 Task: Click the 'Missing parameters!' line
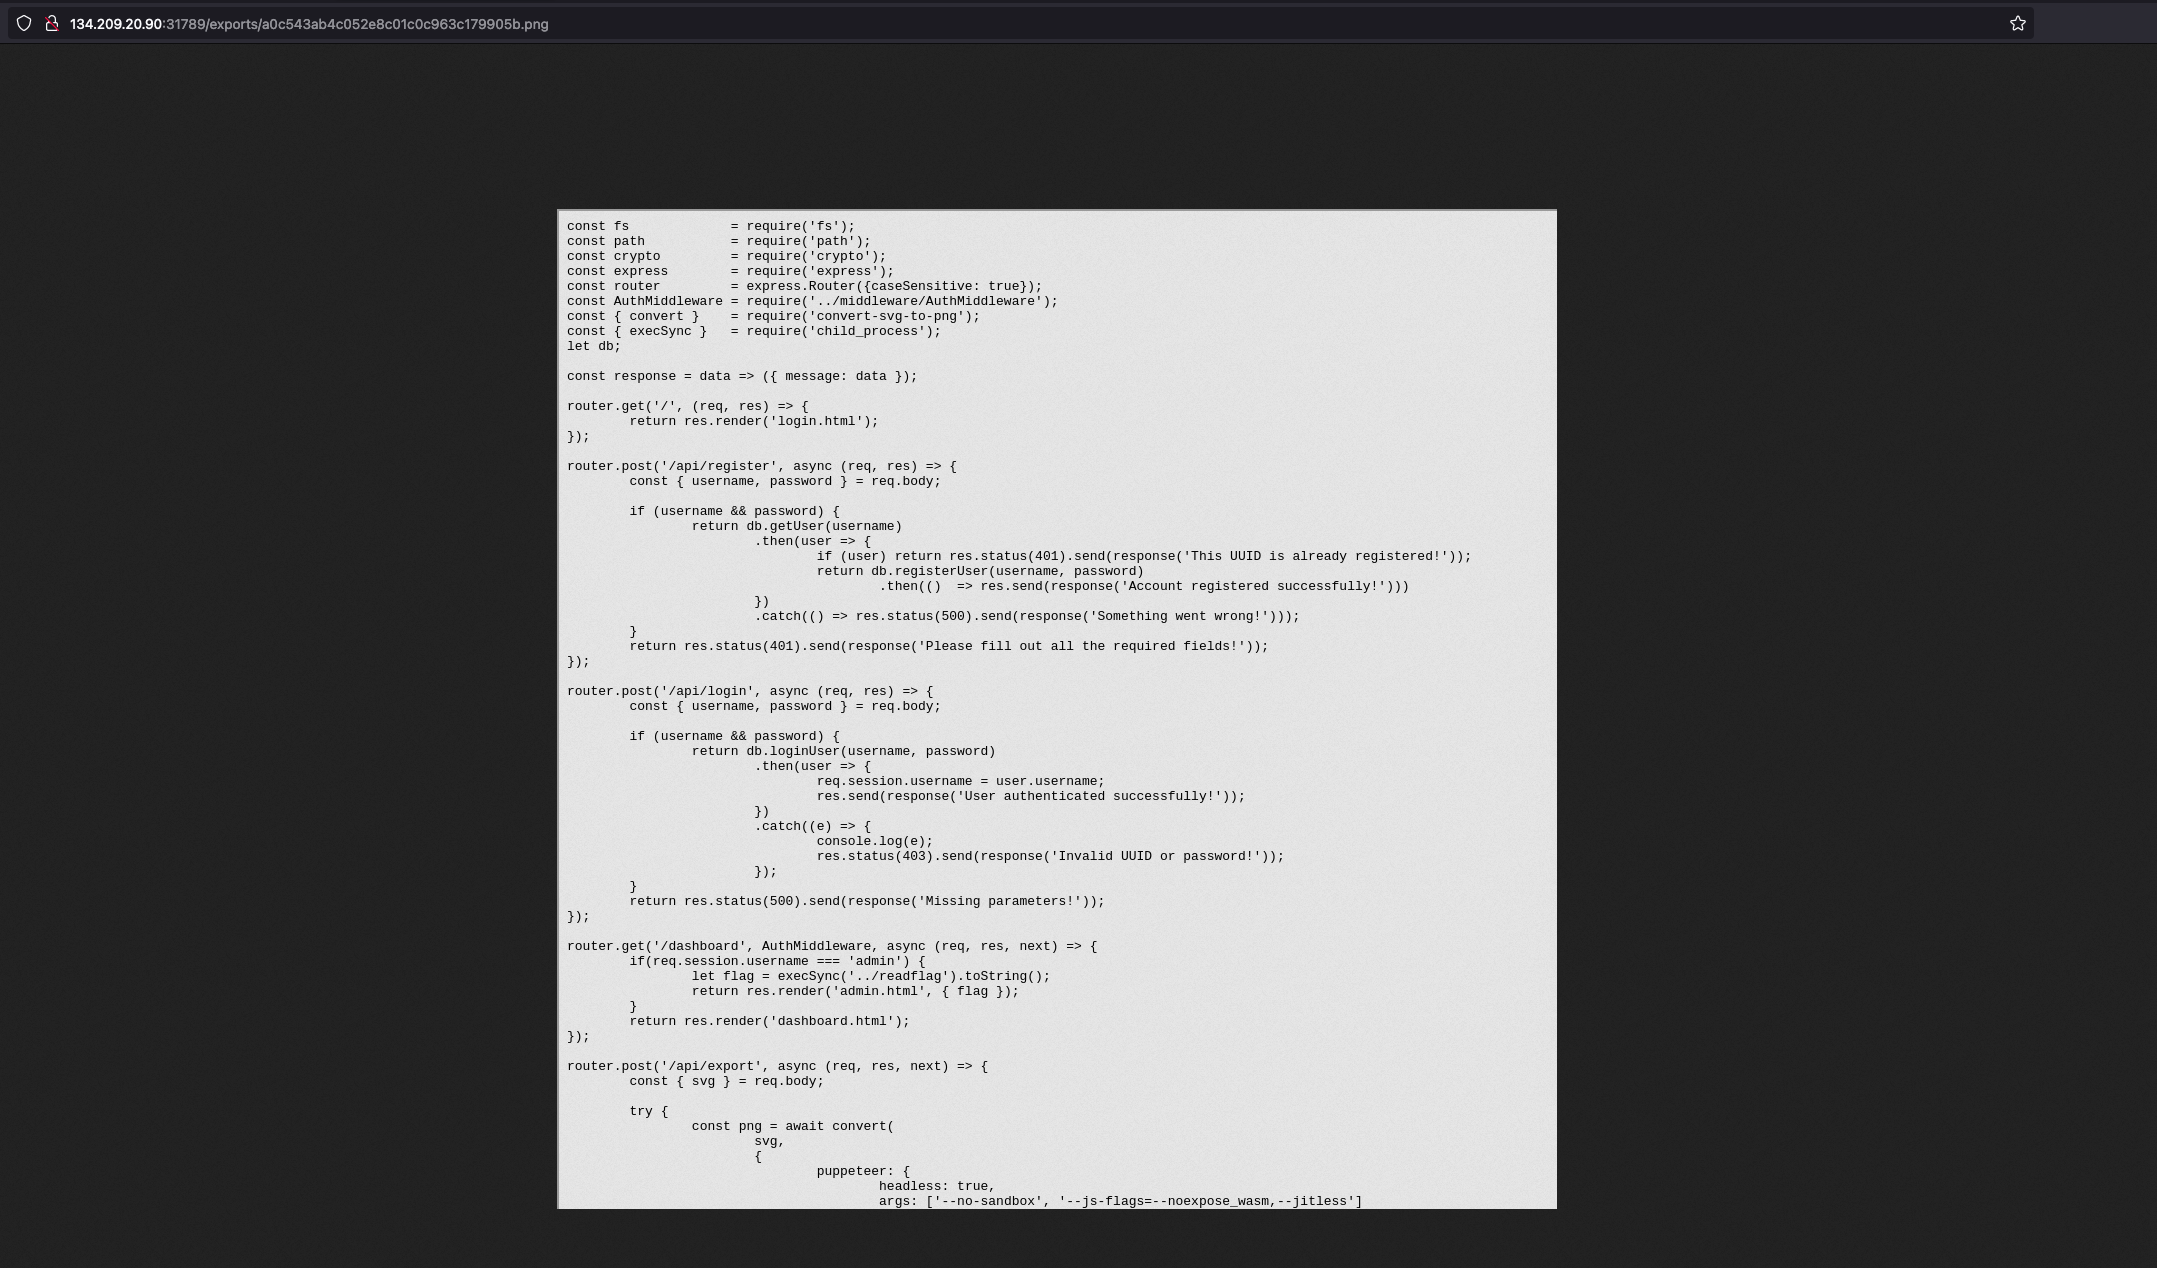867,901
